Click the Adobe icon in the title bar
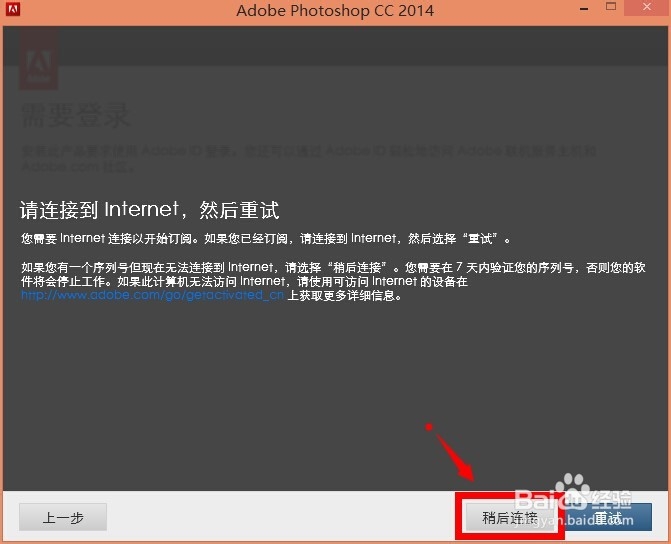The height and width of the screenshot is (544, 671). pyautogui.click(x=12, y=9)
